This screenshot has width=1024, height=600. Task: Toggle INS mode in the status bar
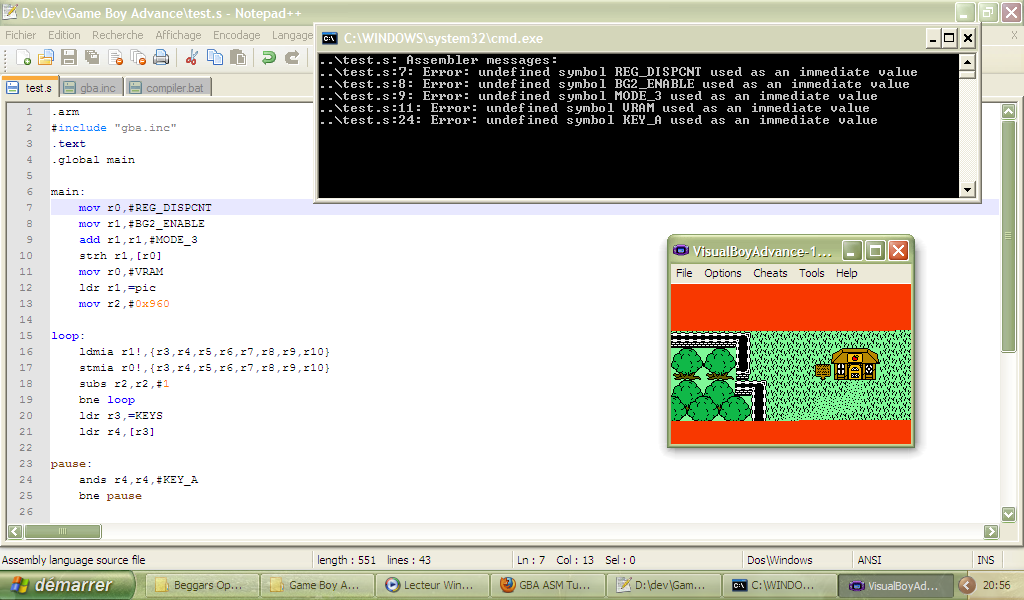point(985,560)
